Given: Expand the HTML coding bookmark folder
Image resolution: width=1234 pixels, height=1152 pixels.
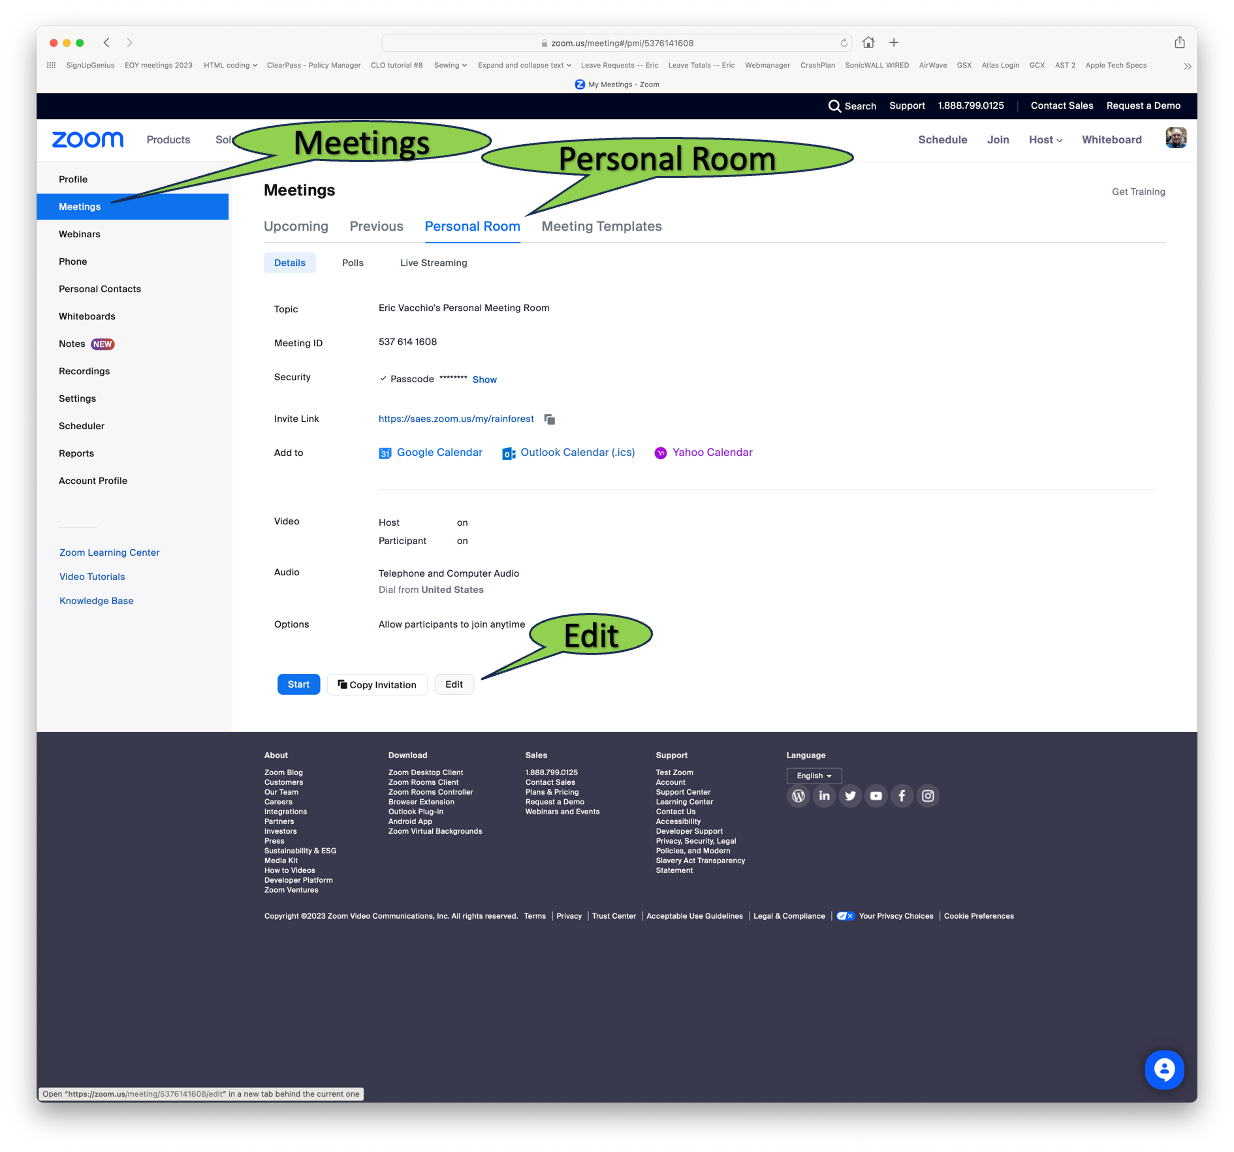Looking at the screenshot, I should tap(230, 65).
